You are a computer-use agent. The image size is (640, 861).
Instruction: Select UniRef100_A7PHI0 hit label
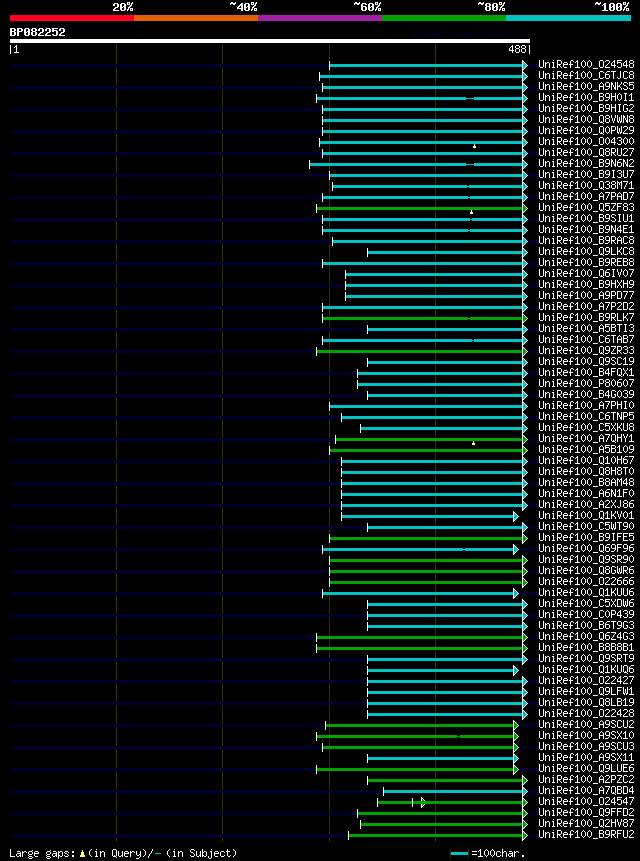point(586,406)
